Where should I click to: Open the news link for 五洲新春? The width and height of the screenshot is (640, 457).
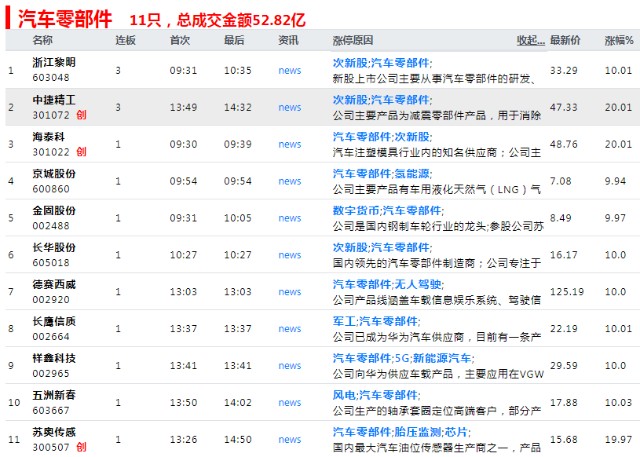(290, 403)
